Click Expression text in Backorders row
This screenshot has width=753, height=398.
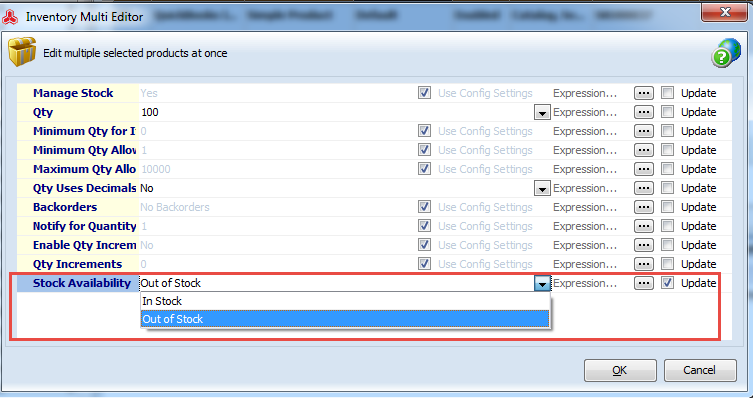(x=585, y=207)
